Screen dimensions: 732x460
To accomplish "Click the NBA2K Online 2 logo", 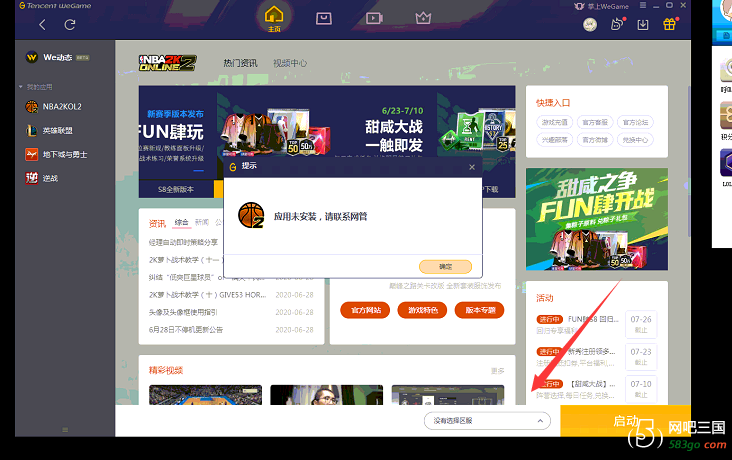I will point(167,63).
